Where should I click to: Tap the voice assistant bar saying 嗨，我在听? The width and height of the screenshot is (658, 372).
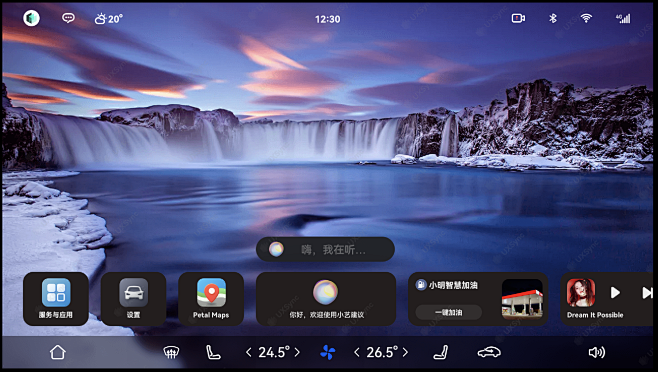click(325, 249)
